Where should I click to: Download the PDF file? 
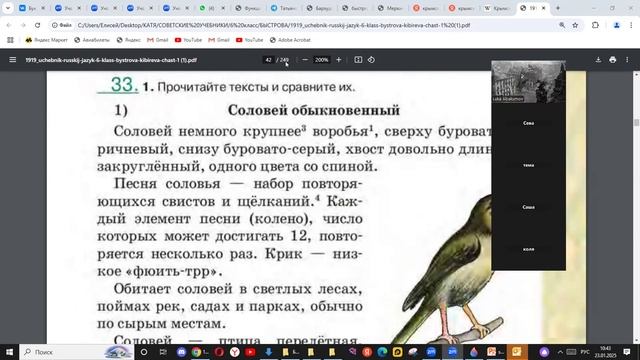[x=598, y=60]
